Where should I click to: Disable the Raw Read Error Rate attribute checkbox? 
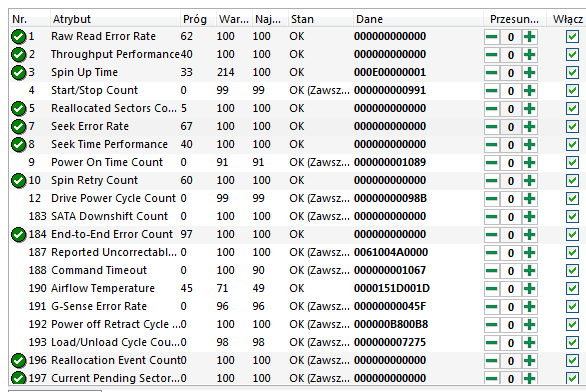(x=572, y=37)
